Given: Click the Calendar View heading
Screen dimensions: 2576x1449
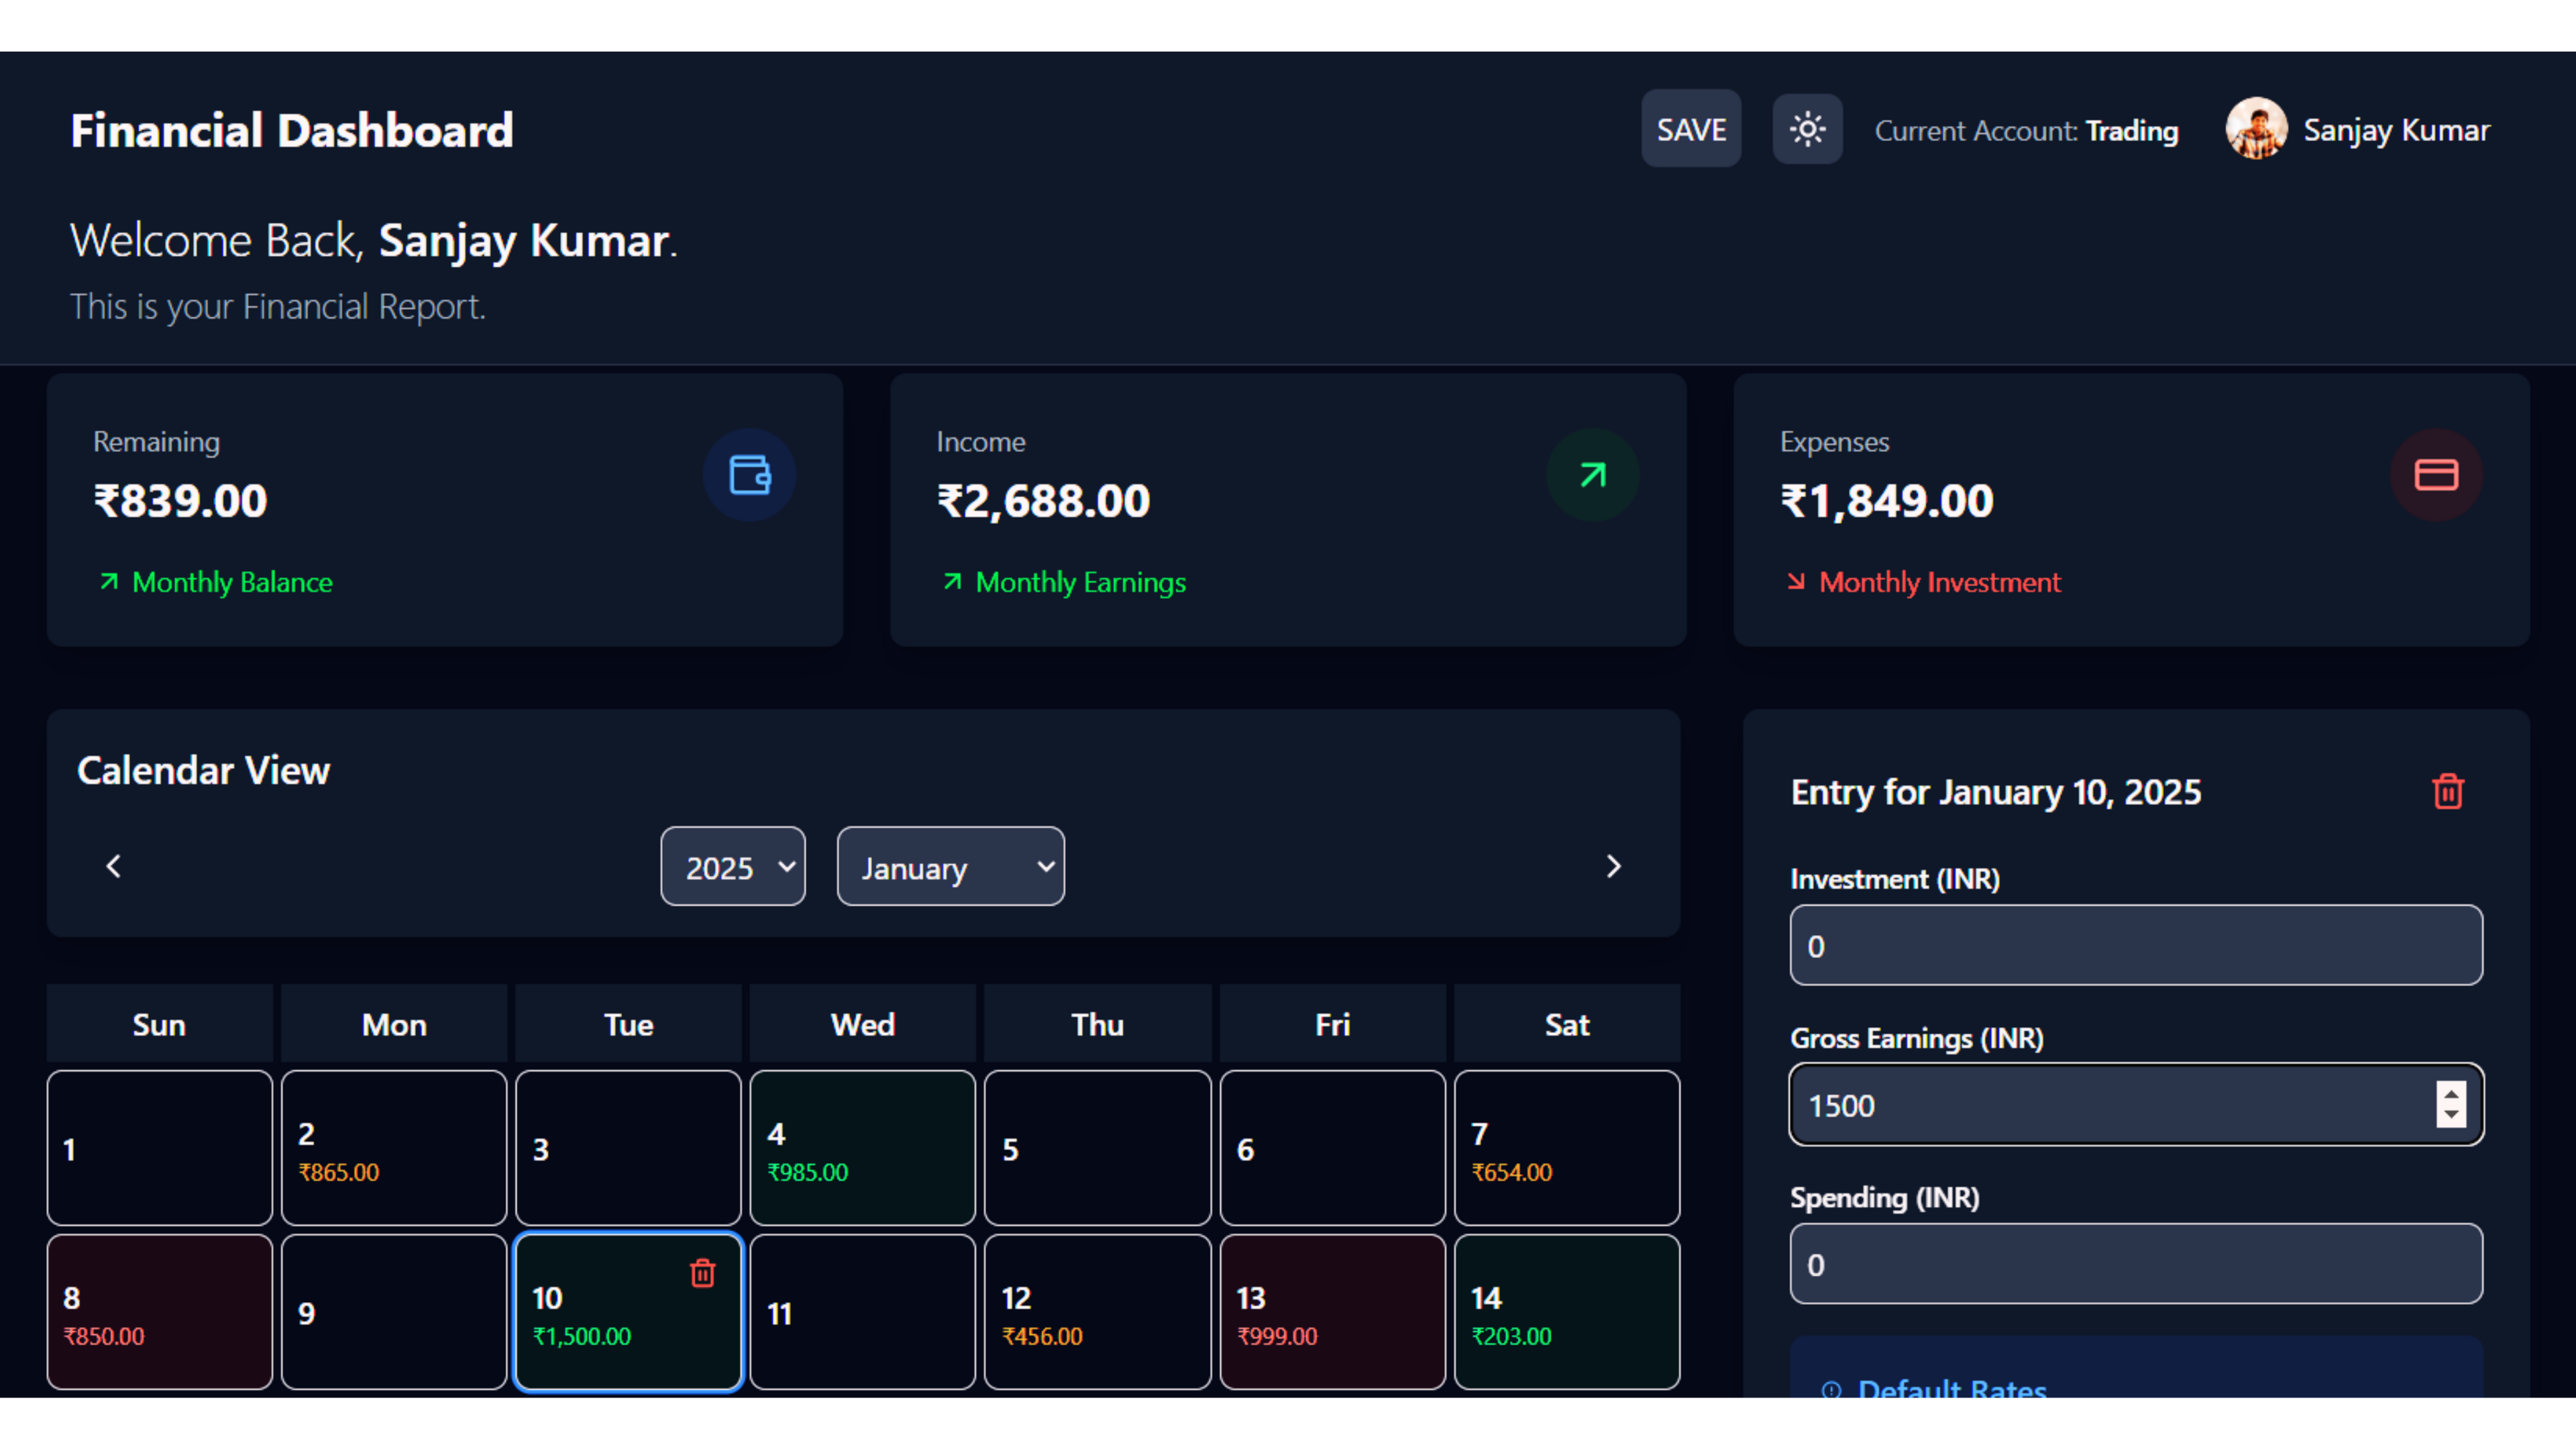Looking at the screenshot, I should [x=203, y=770].
